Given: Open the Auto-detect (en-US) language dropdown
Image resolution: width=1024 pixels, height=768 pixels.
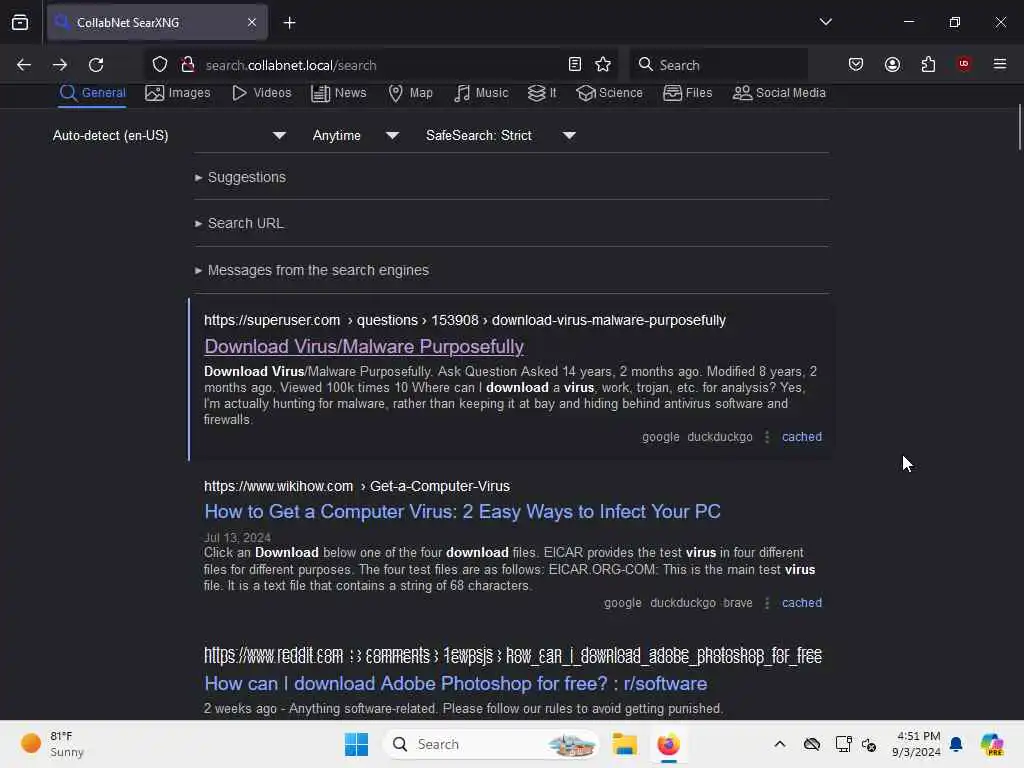Looking at the screenshot, I should coord(169,135).
